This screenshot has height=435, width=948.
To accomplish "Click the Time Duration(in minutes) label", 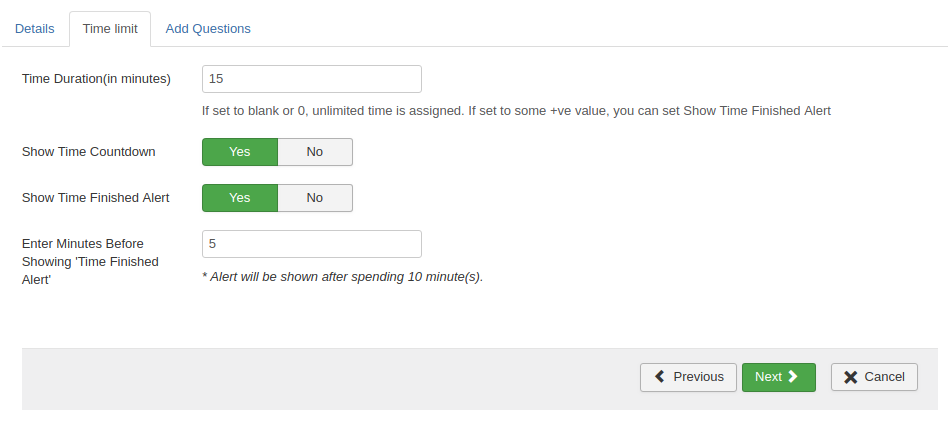I will tap(96, 79).
